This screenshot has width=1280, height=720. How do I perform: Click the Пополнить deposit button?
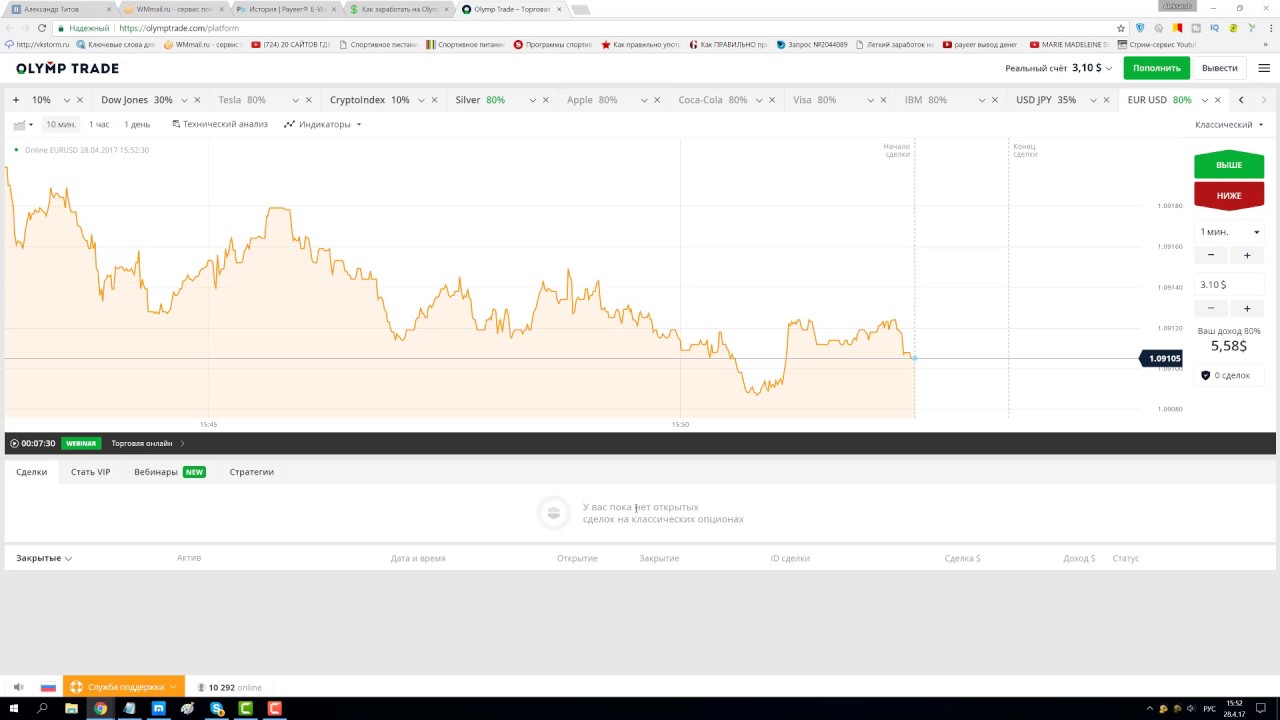tap(1157, 68)
